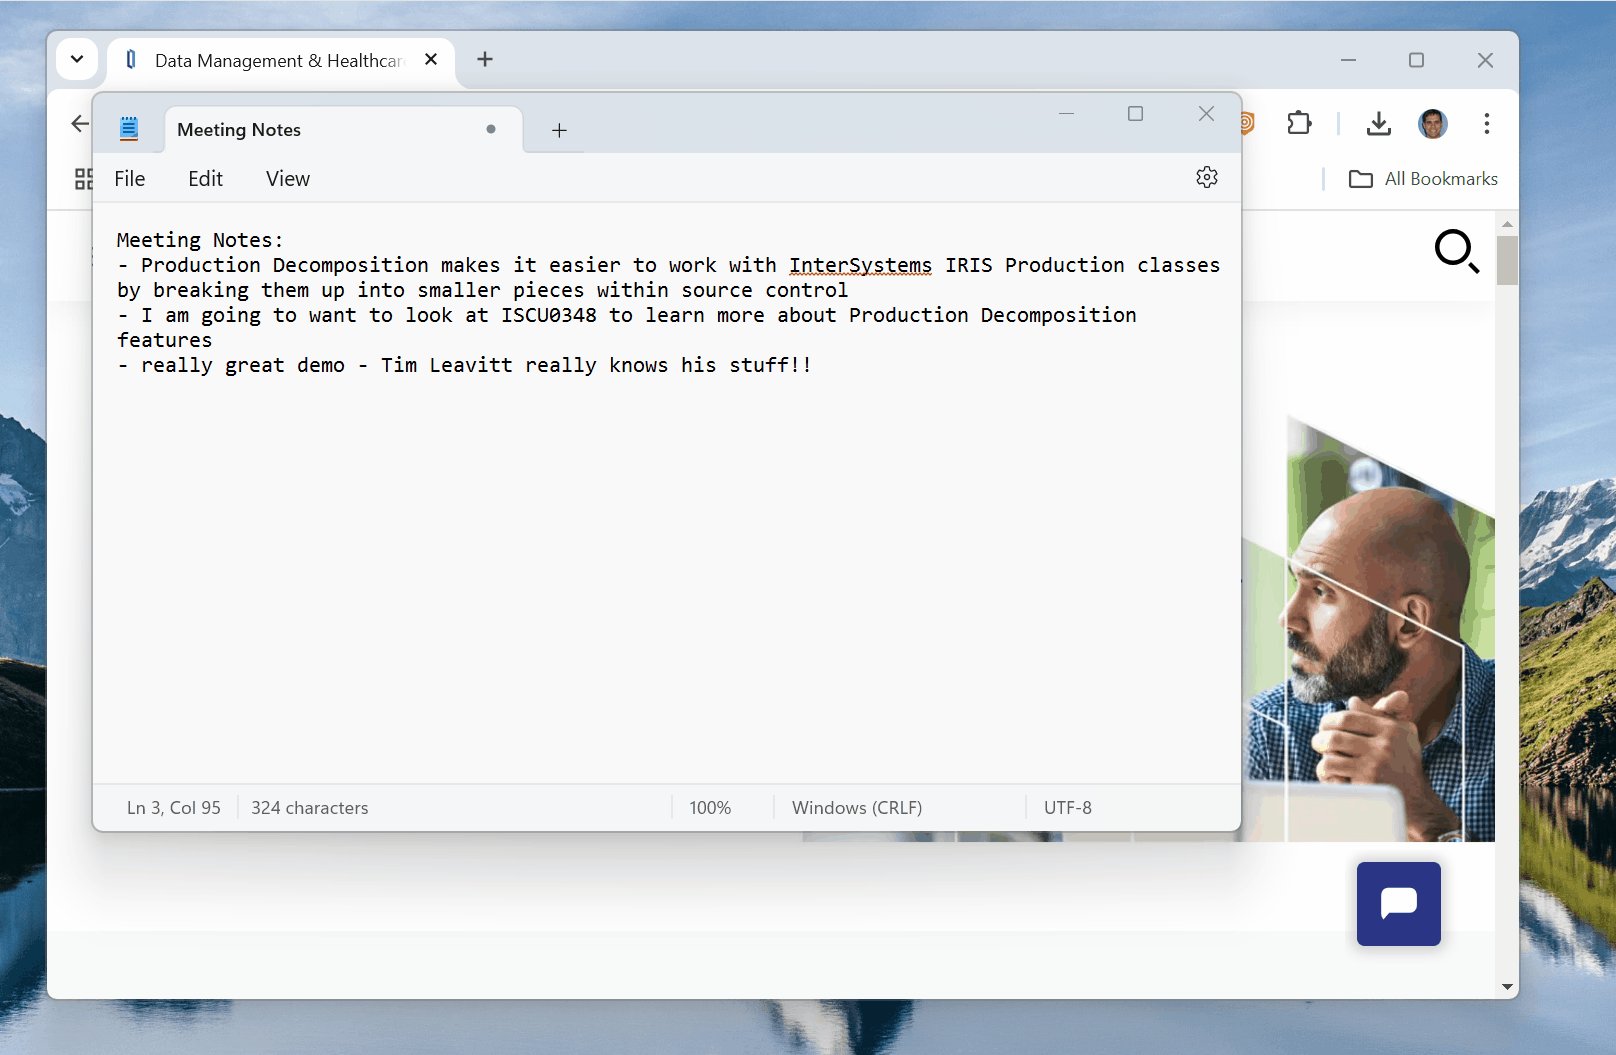Viewport: 1616px width, 1055px height.
Task: Open Windows (CRLF) line ending selector
Action: tap(856, 807)
